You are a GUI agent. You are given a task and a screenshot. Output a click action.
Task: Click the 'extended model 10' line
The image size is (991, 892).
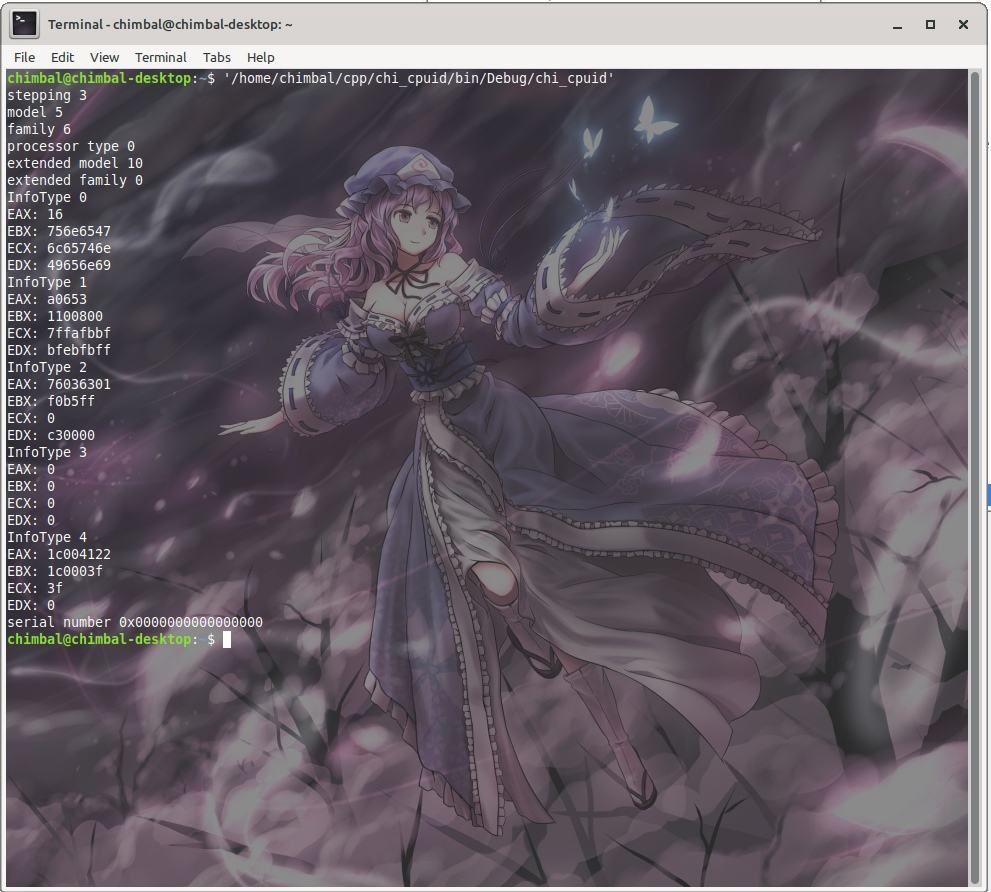coord(75,164)
